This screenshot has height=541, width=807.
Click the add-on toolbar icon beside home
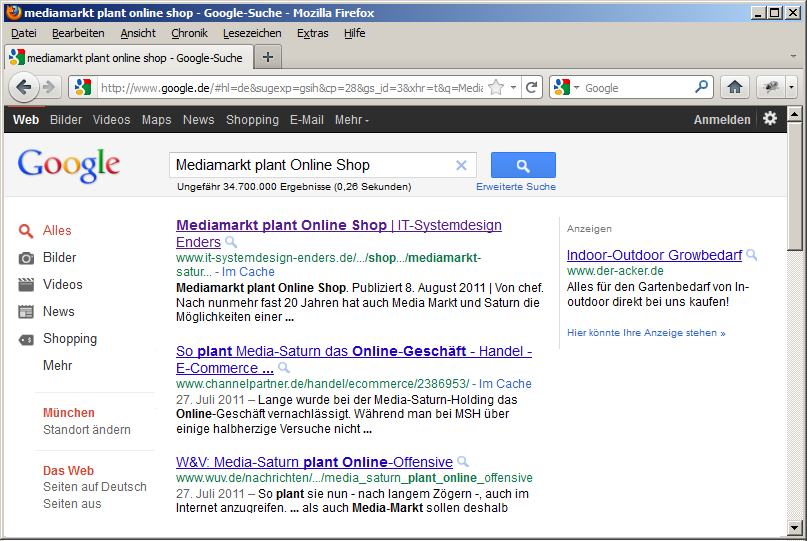(x=771, y=88)
